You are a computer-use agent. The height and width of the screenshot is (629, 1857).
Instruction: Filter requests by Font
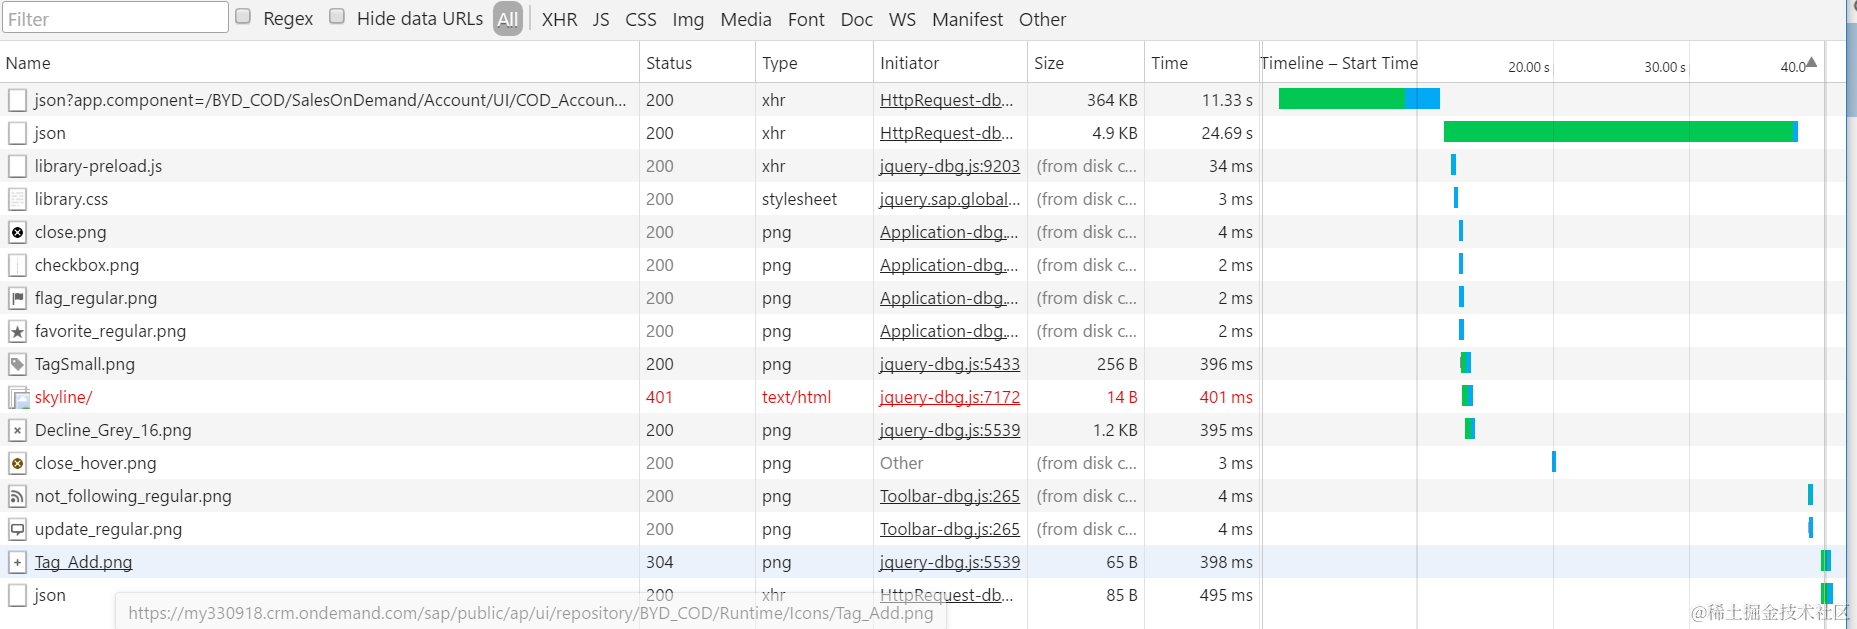pyautogui.click(x=806, y=19)
